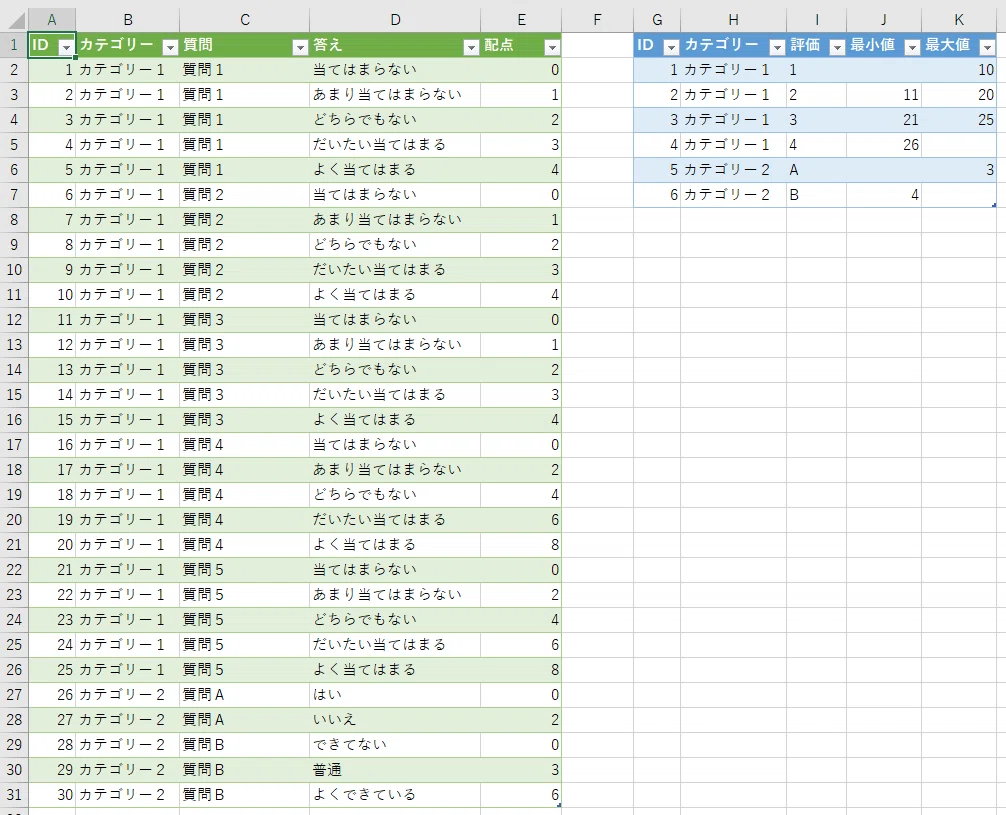Open the 最小値 column filter dropdown
1006x815 pixels.
pos(912,47)
